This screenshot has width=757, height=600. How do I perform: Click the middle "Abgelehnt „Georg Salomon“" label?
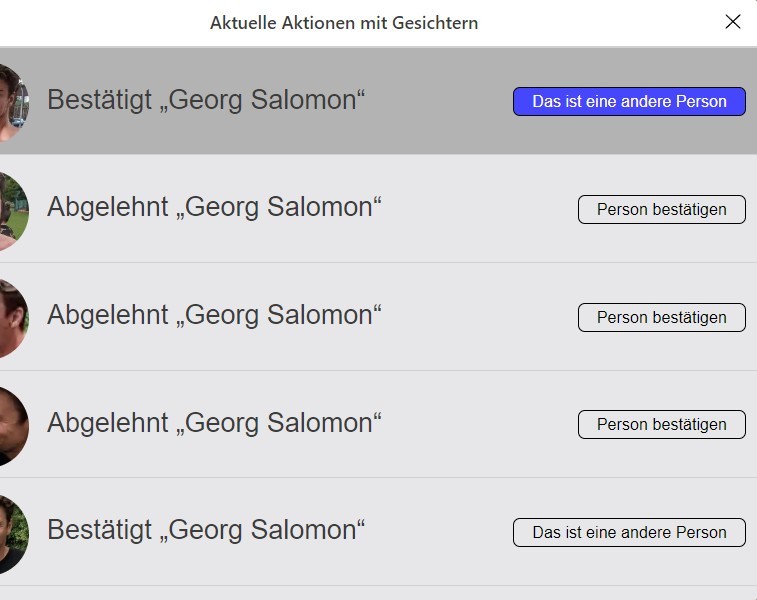click(214, 316)
